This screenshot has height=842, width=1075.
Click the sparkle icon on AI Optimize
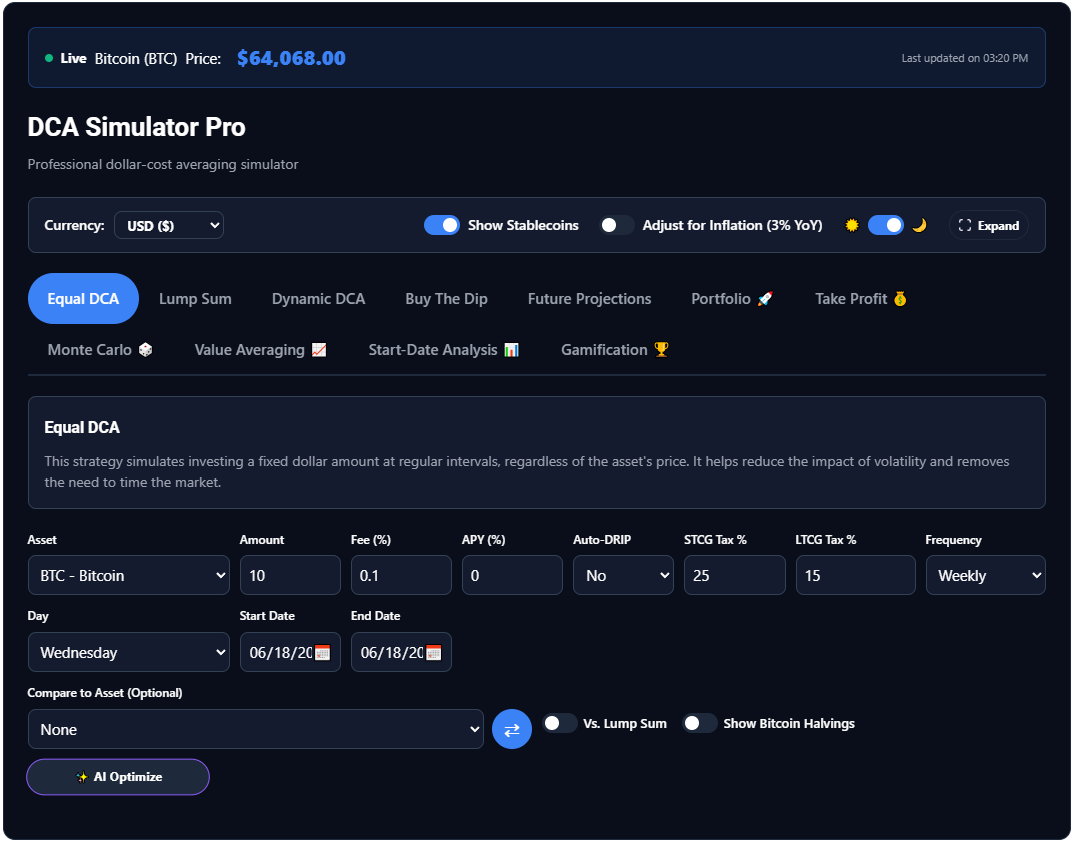coord(82,777)
